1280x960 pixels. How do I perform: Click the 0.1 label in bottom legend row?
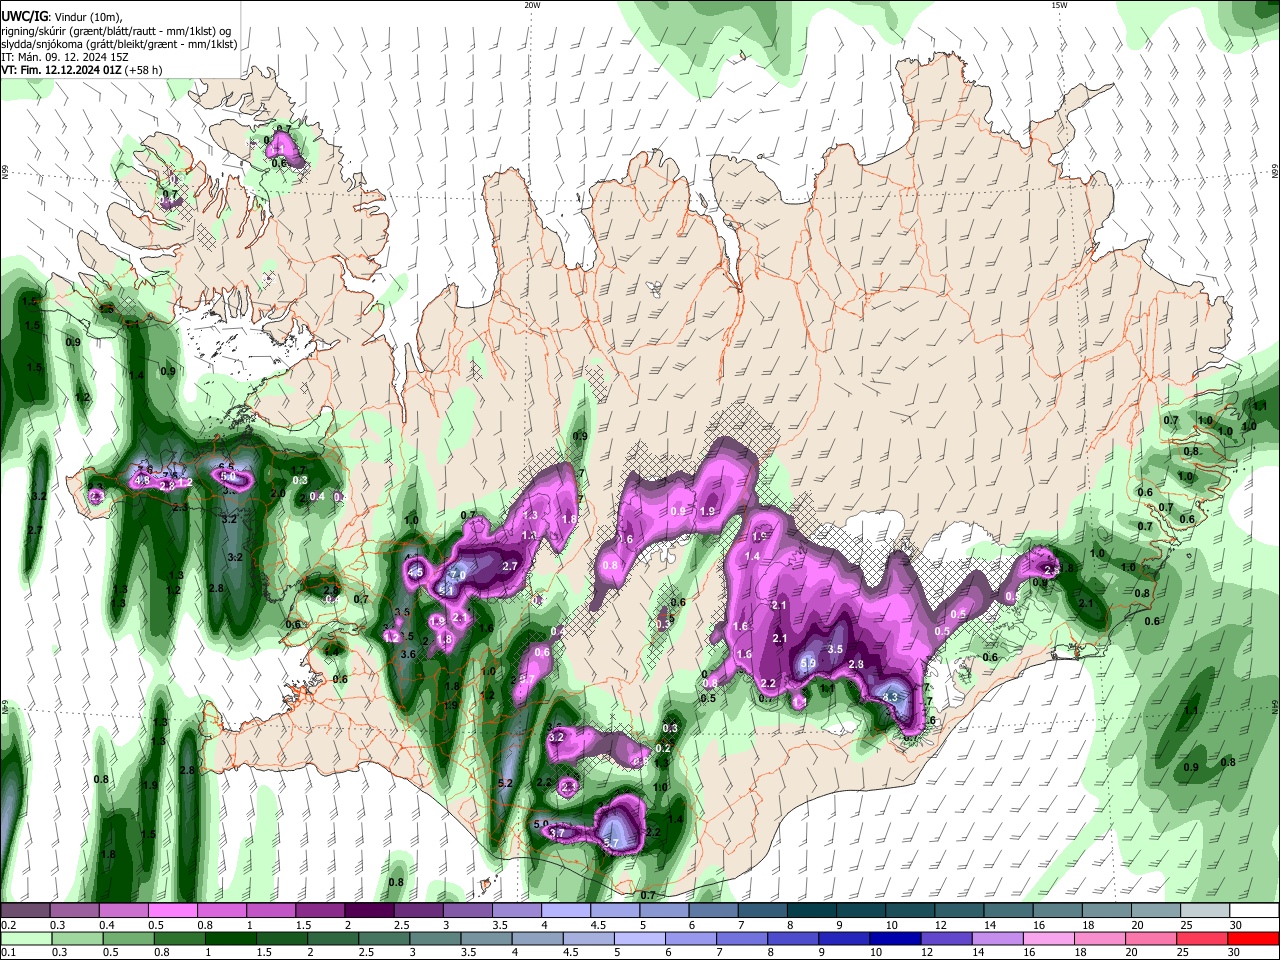pyautogui.click(x=8, y=952)
